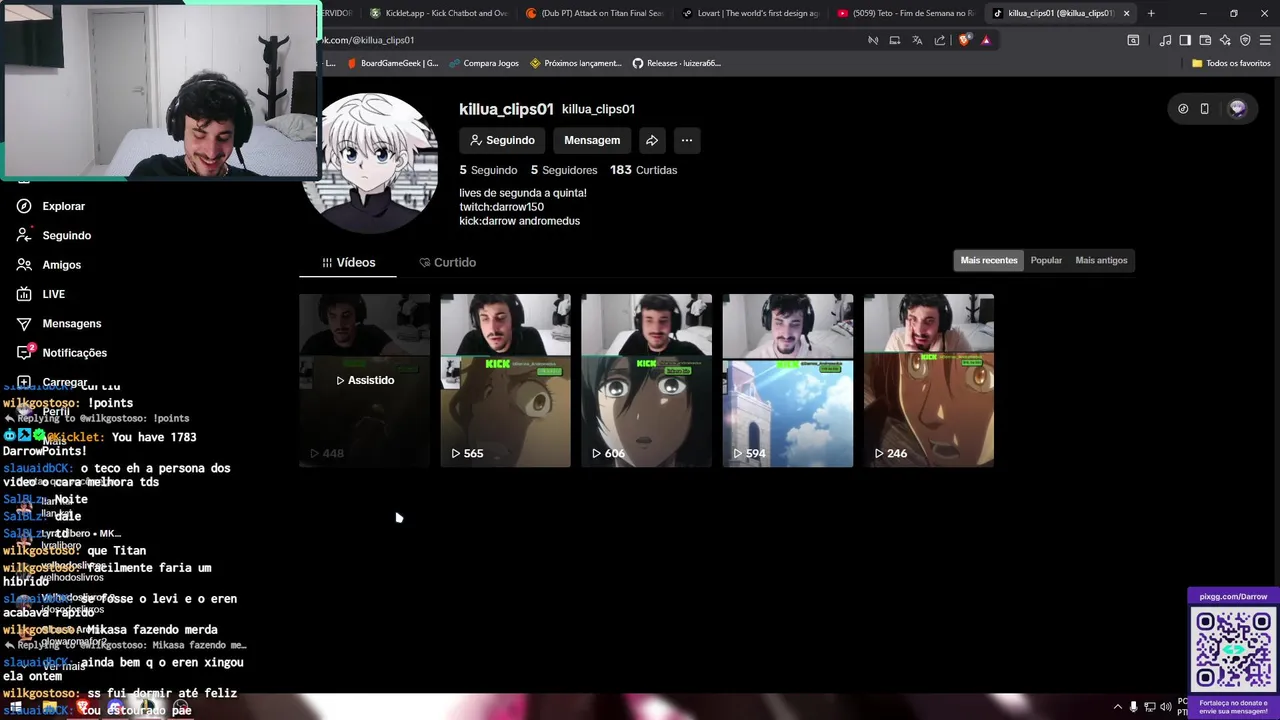
Task: Open the Compara Jogos bookmark
Action: tap(484, 63)
